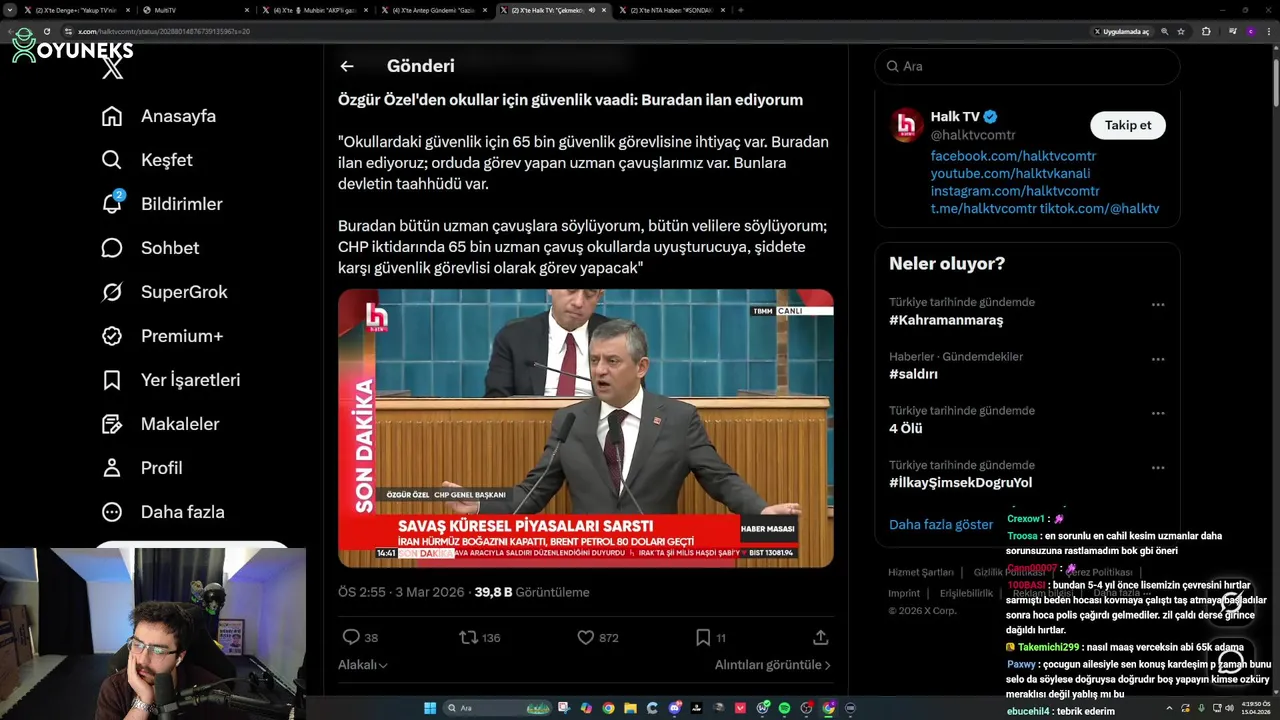This screenshot has width=1280, height=720.
Task: Open Daha fazla menu in sidebar
Action: (163, 512)
